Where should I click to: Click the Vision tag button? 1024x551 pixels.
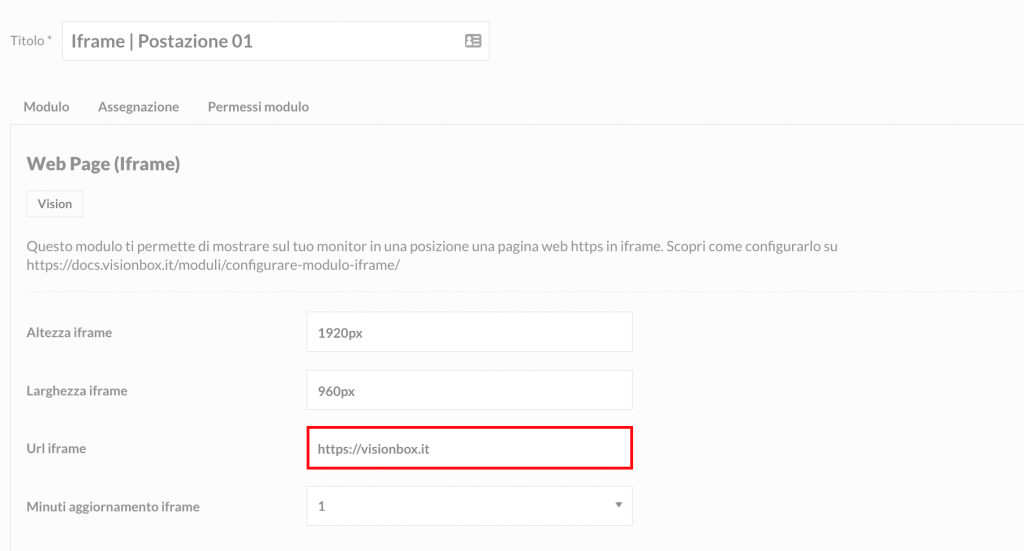(55, 204)
